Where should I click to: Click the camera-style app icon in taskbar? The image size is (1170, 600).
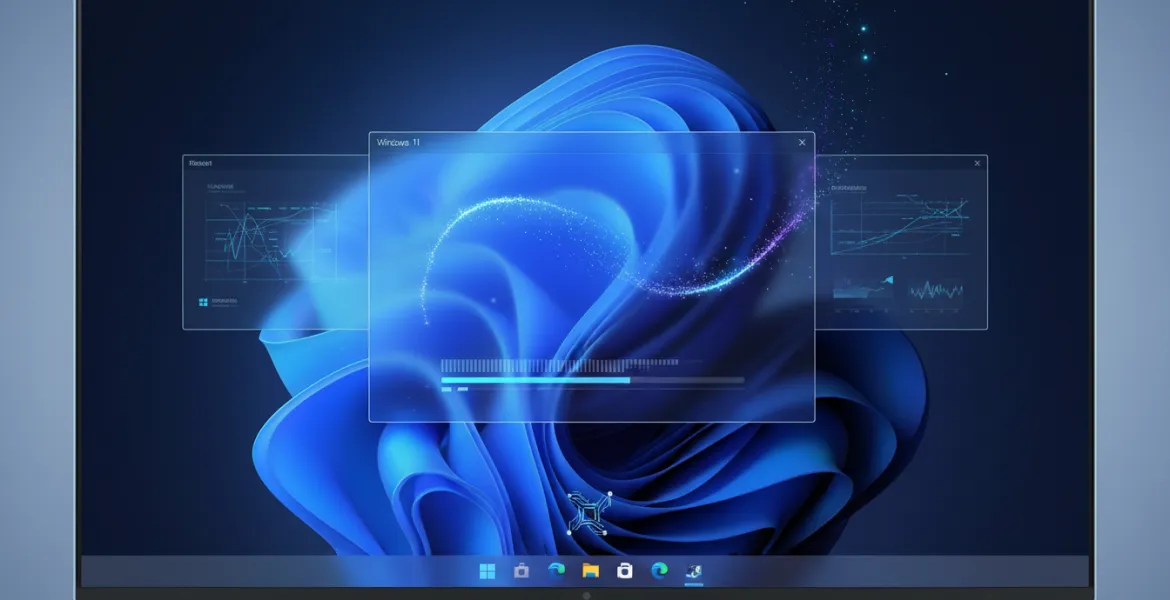click(521, 571)
